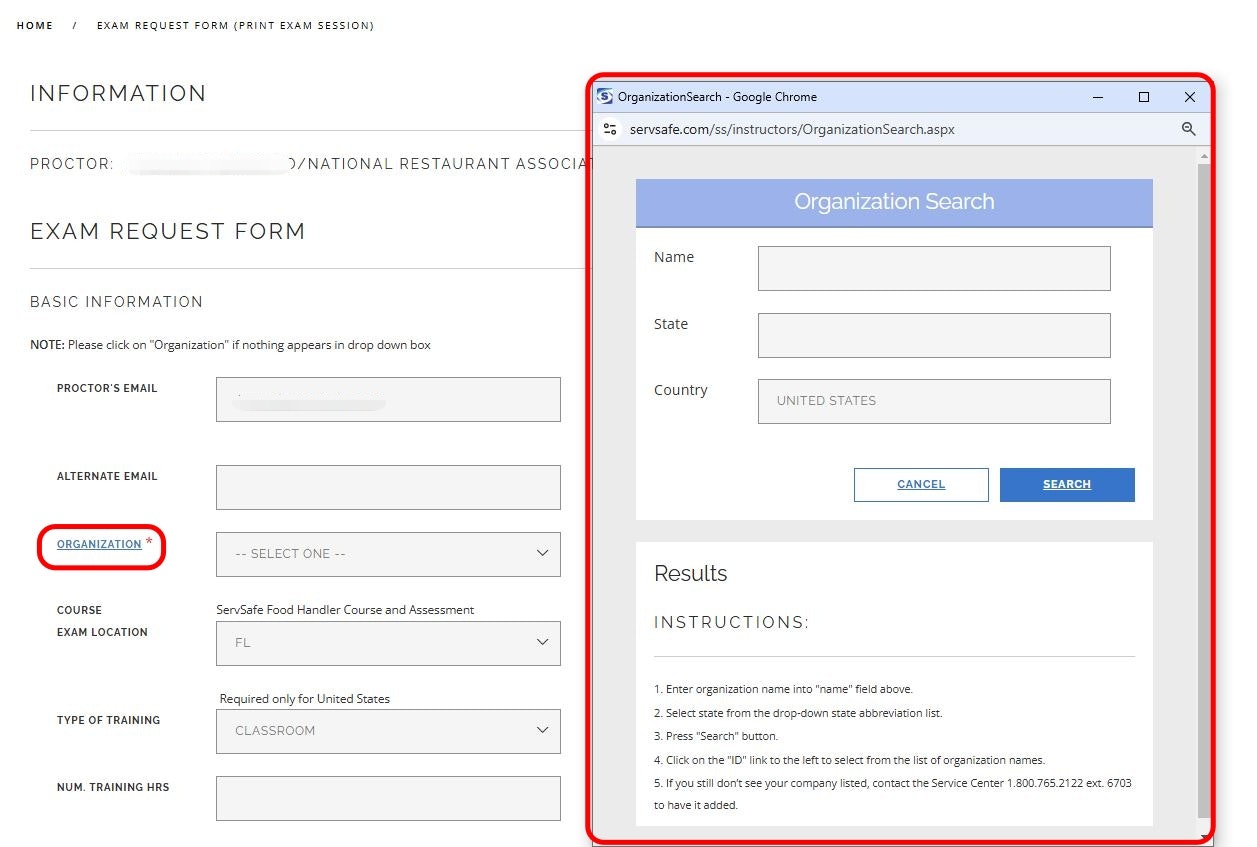This screenshot has width=1257, height=847.
Task: Click the ServSafe favicon in popup title bar
Action: point(605,97)
